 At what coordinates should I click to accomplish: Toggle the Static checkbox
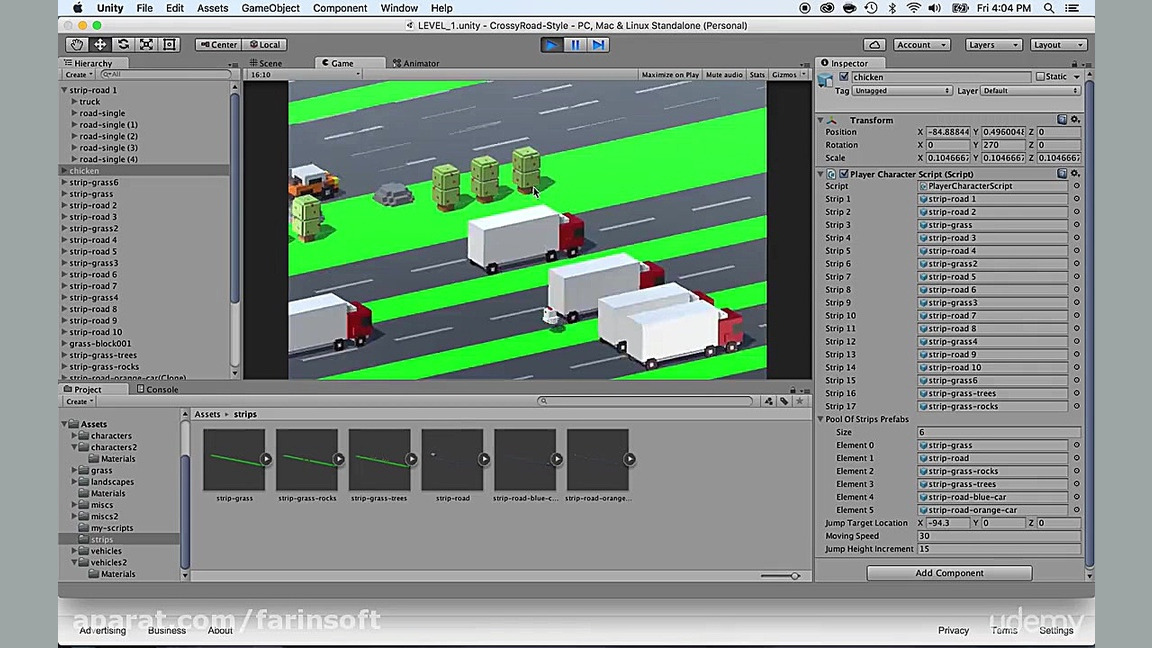(1040, 76)
